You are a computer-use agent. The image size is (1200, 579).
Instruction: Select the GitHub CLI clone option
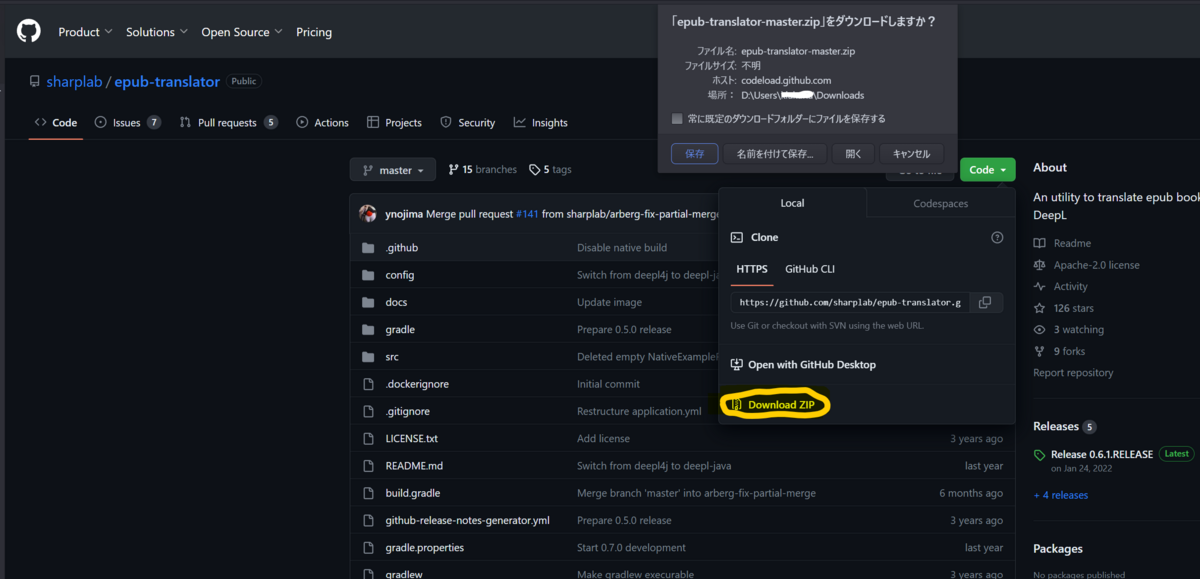tap(810, 269)
